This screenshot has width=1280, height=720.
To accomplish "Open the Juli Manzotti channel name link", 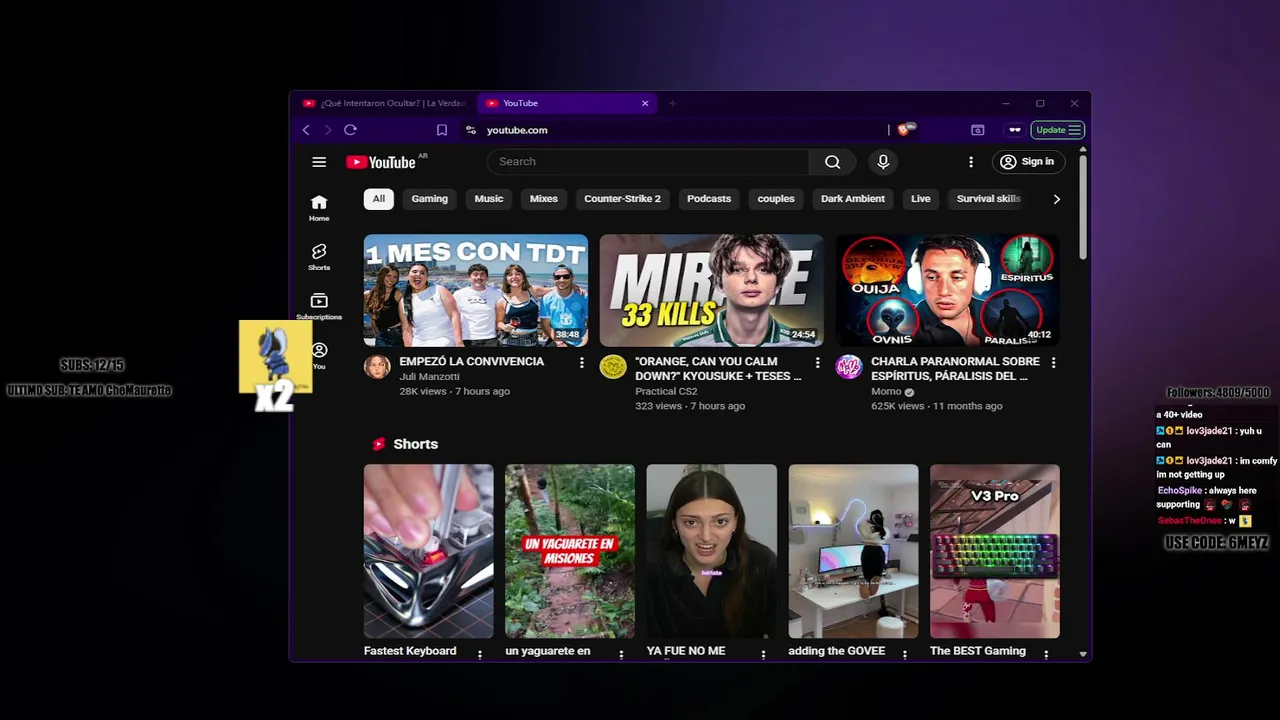I will click(x=430, y=377).
